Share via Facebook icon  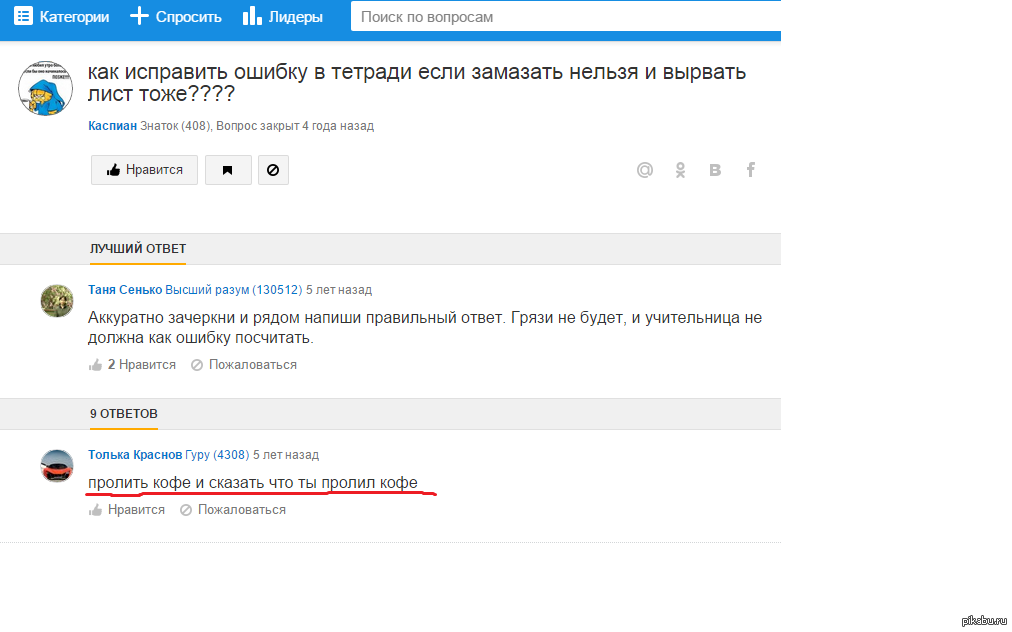pyautogui.click(x=751, y=170)
